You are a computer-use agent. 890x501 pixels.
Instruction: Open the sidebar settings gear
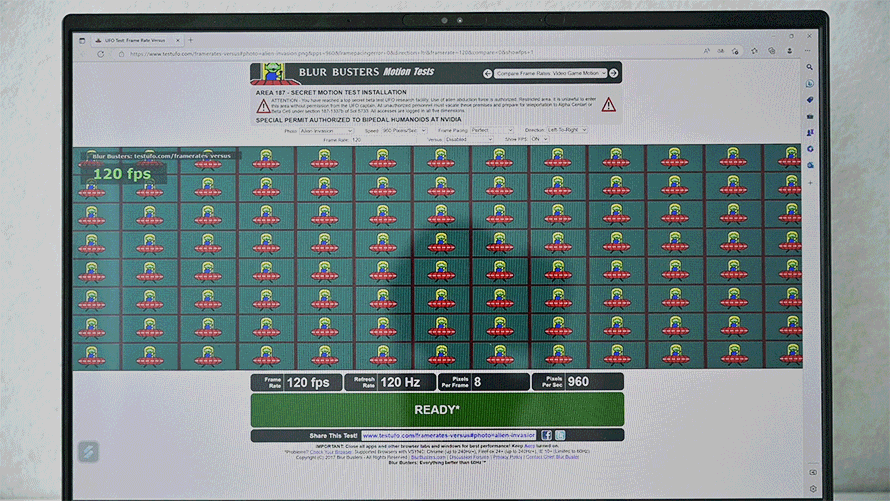(813, 489)
